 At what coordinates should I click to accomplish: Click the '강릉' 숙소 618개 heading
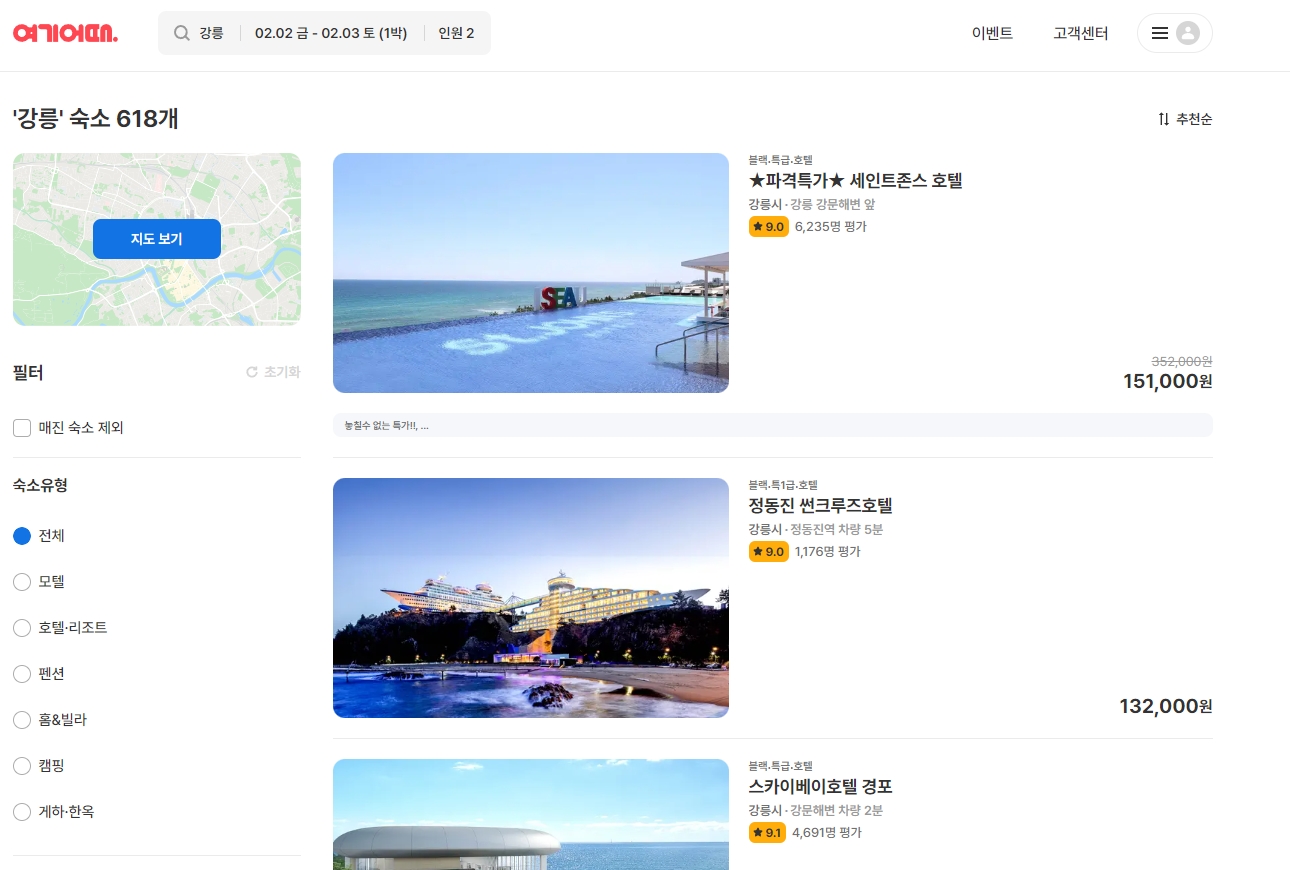(96, 119)
